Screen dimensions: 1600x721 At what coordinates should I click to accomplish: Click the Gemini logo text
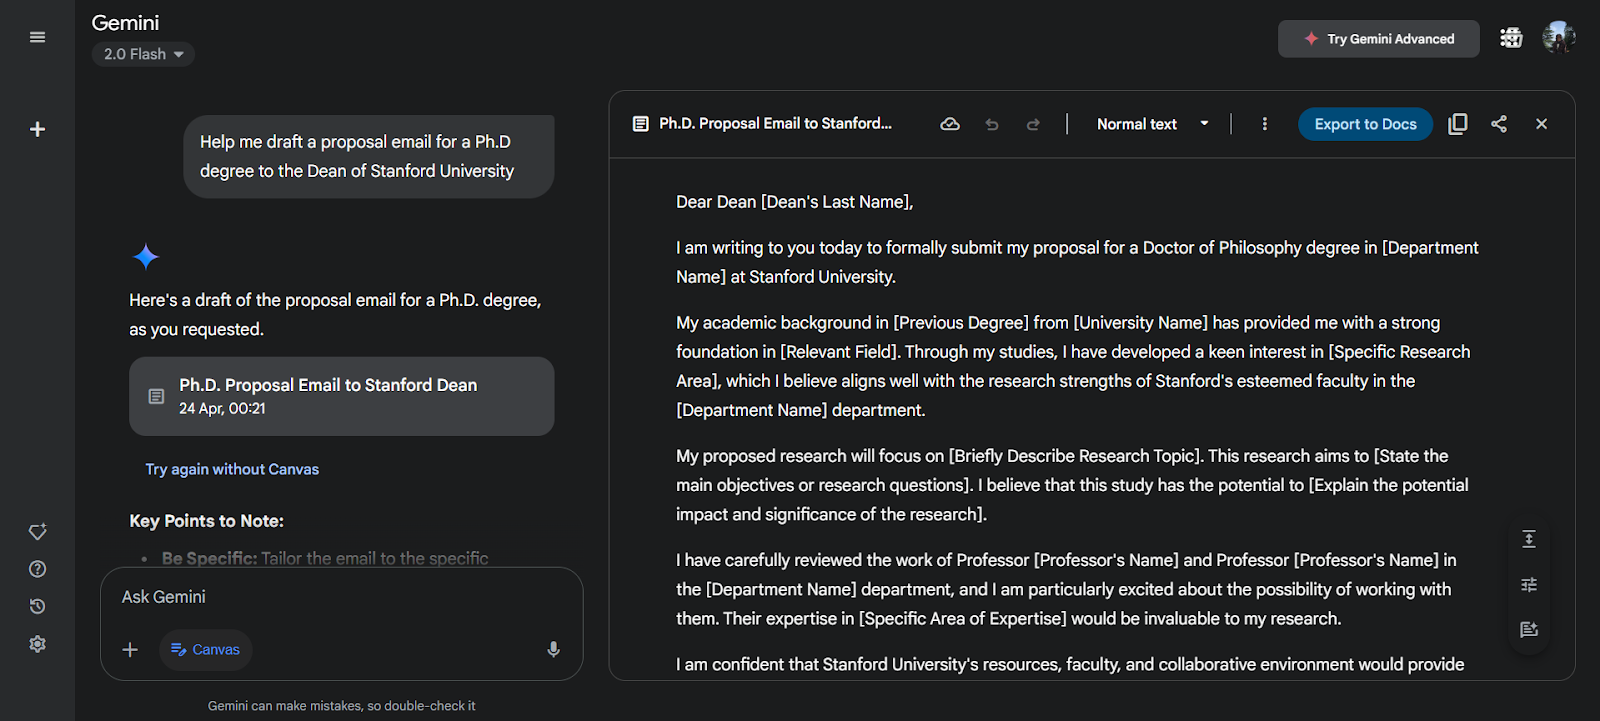click(125, 23)
